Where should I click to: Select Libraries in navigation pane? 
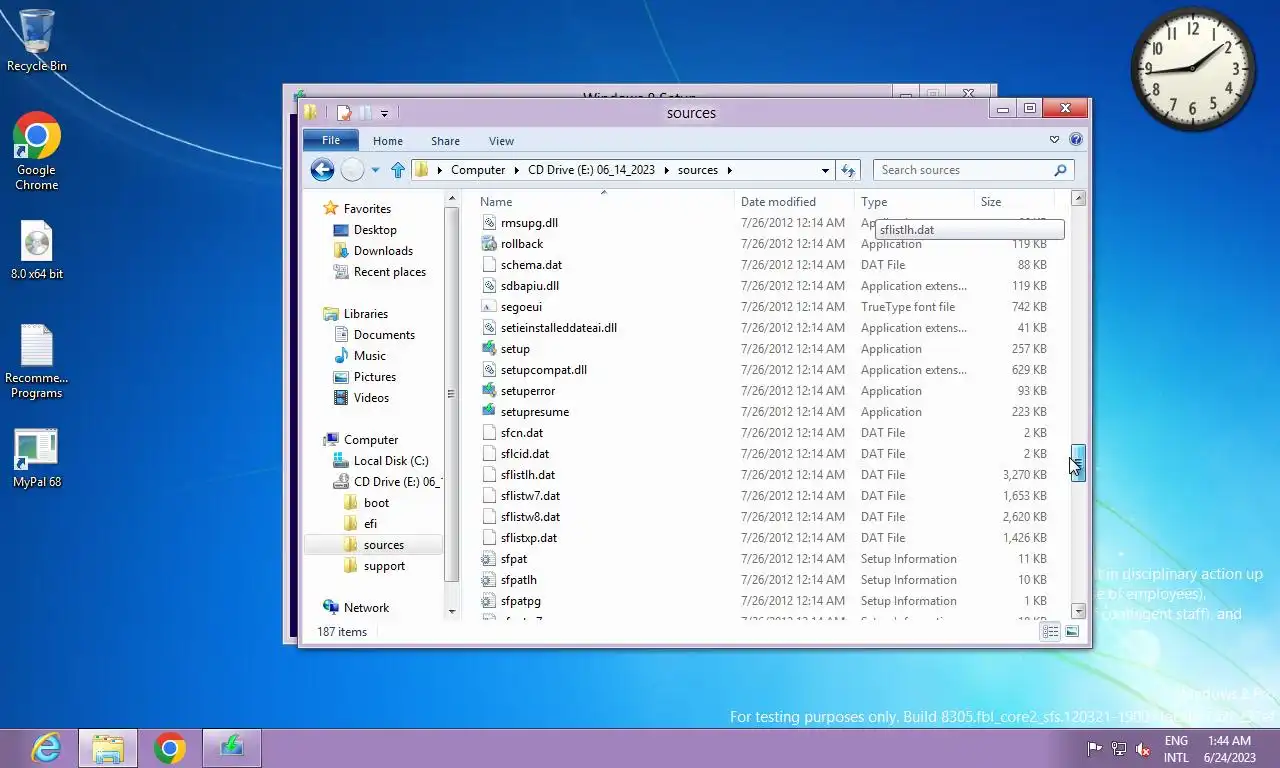(x=366, y=314)
